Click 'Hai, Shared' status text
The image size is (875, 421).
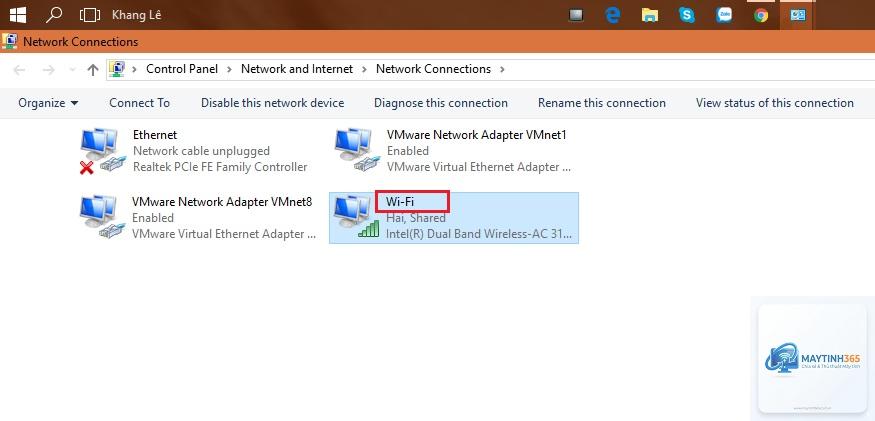(416, 218)
